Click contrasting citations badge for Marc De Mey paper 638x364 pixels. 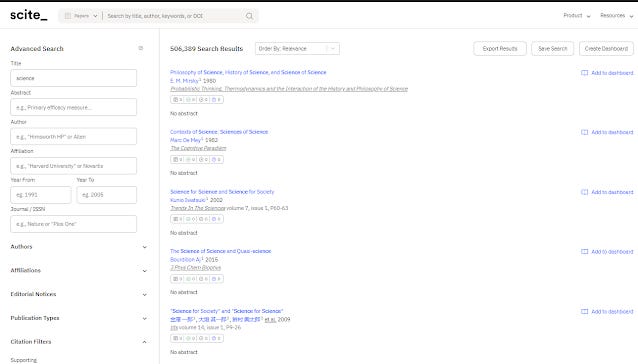tap(216, 159)
